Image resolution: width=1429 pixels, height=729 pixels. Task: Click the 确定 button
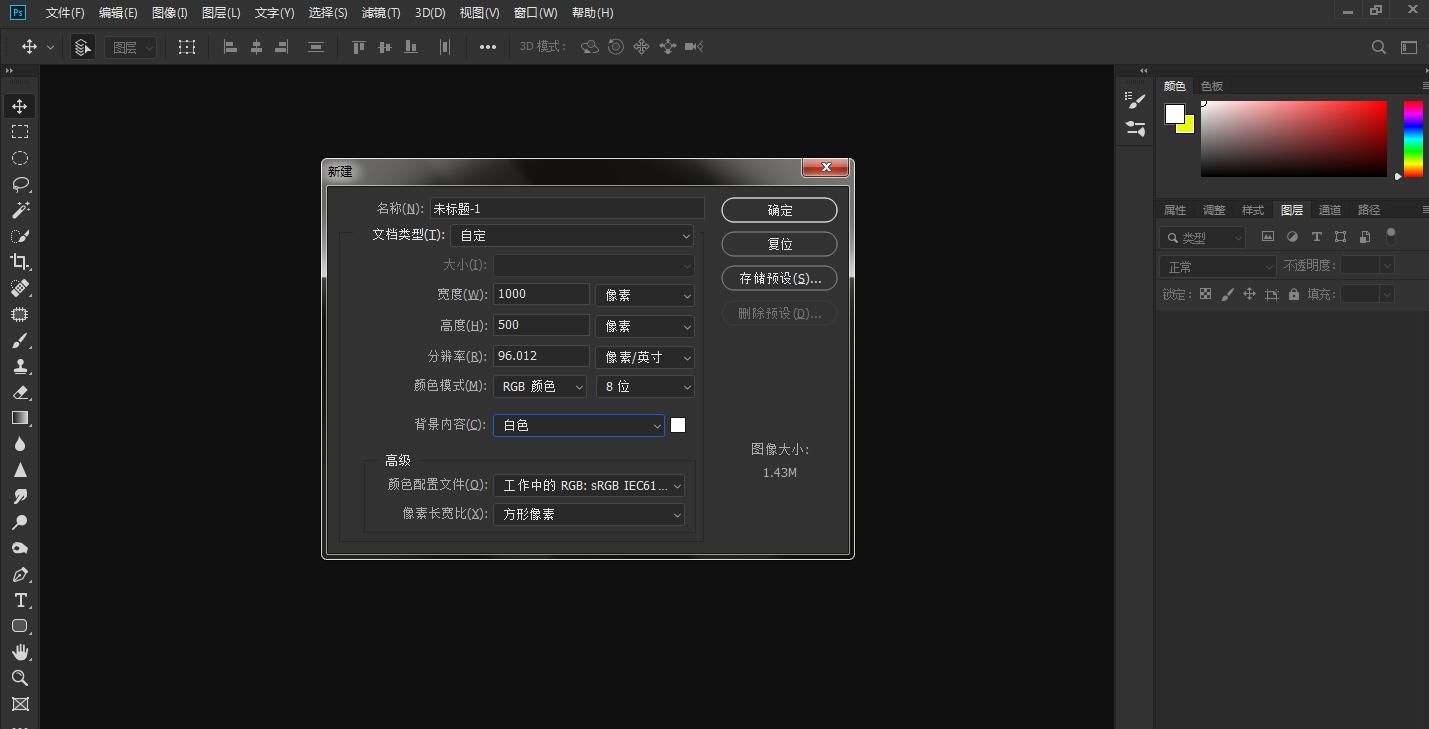pyautogui.click(x=779, y=210)
